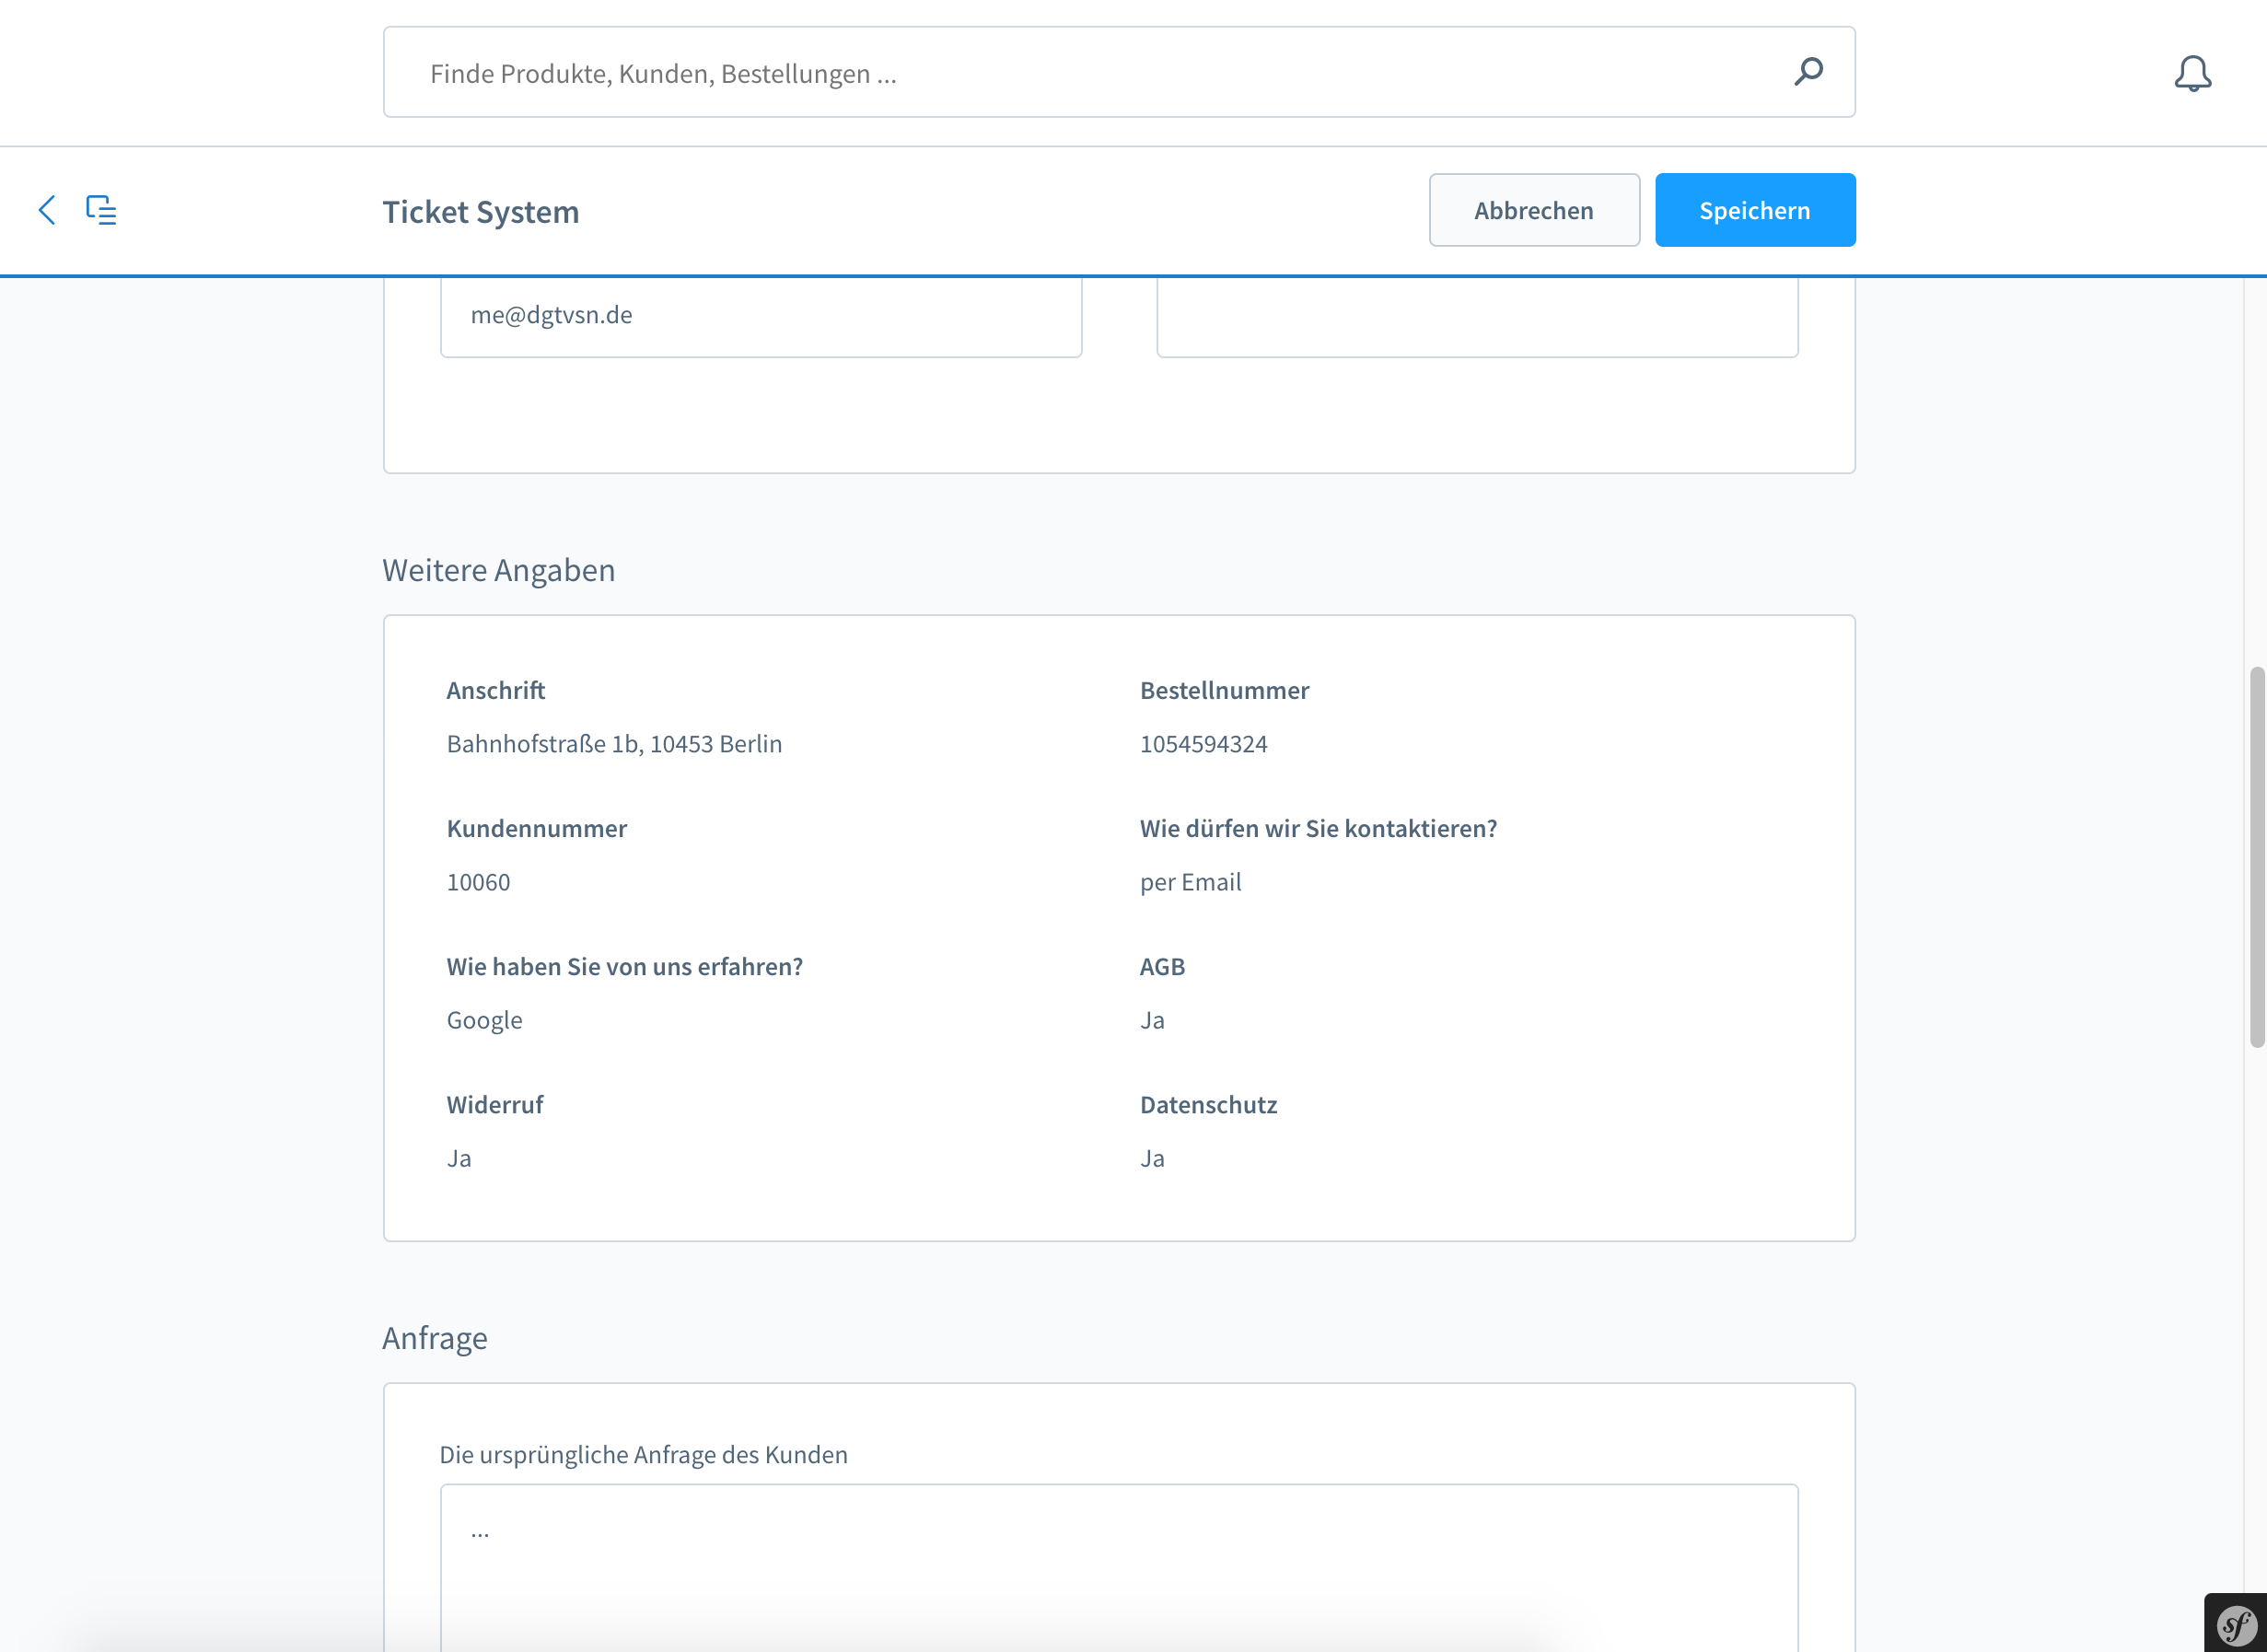Click the Speichern save button

tap(1755, 209)
